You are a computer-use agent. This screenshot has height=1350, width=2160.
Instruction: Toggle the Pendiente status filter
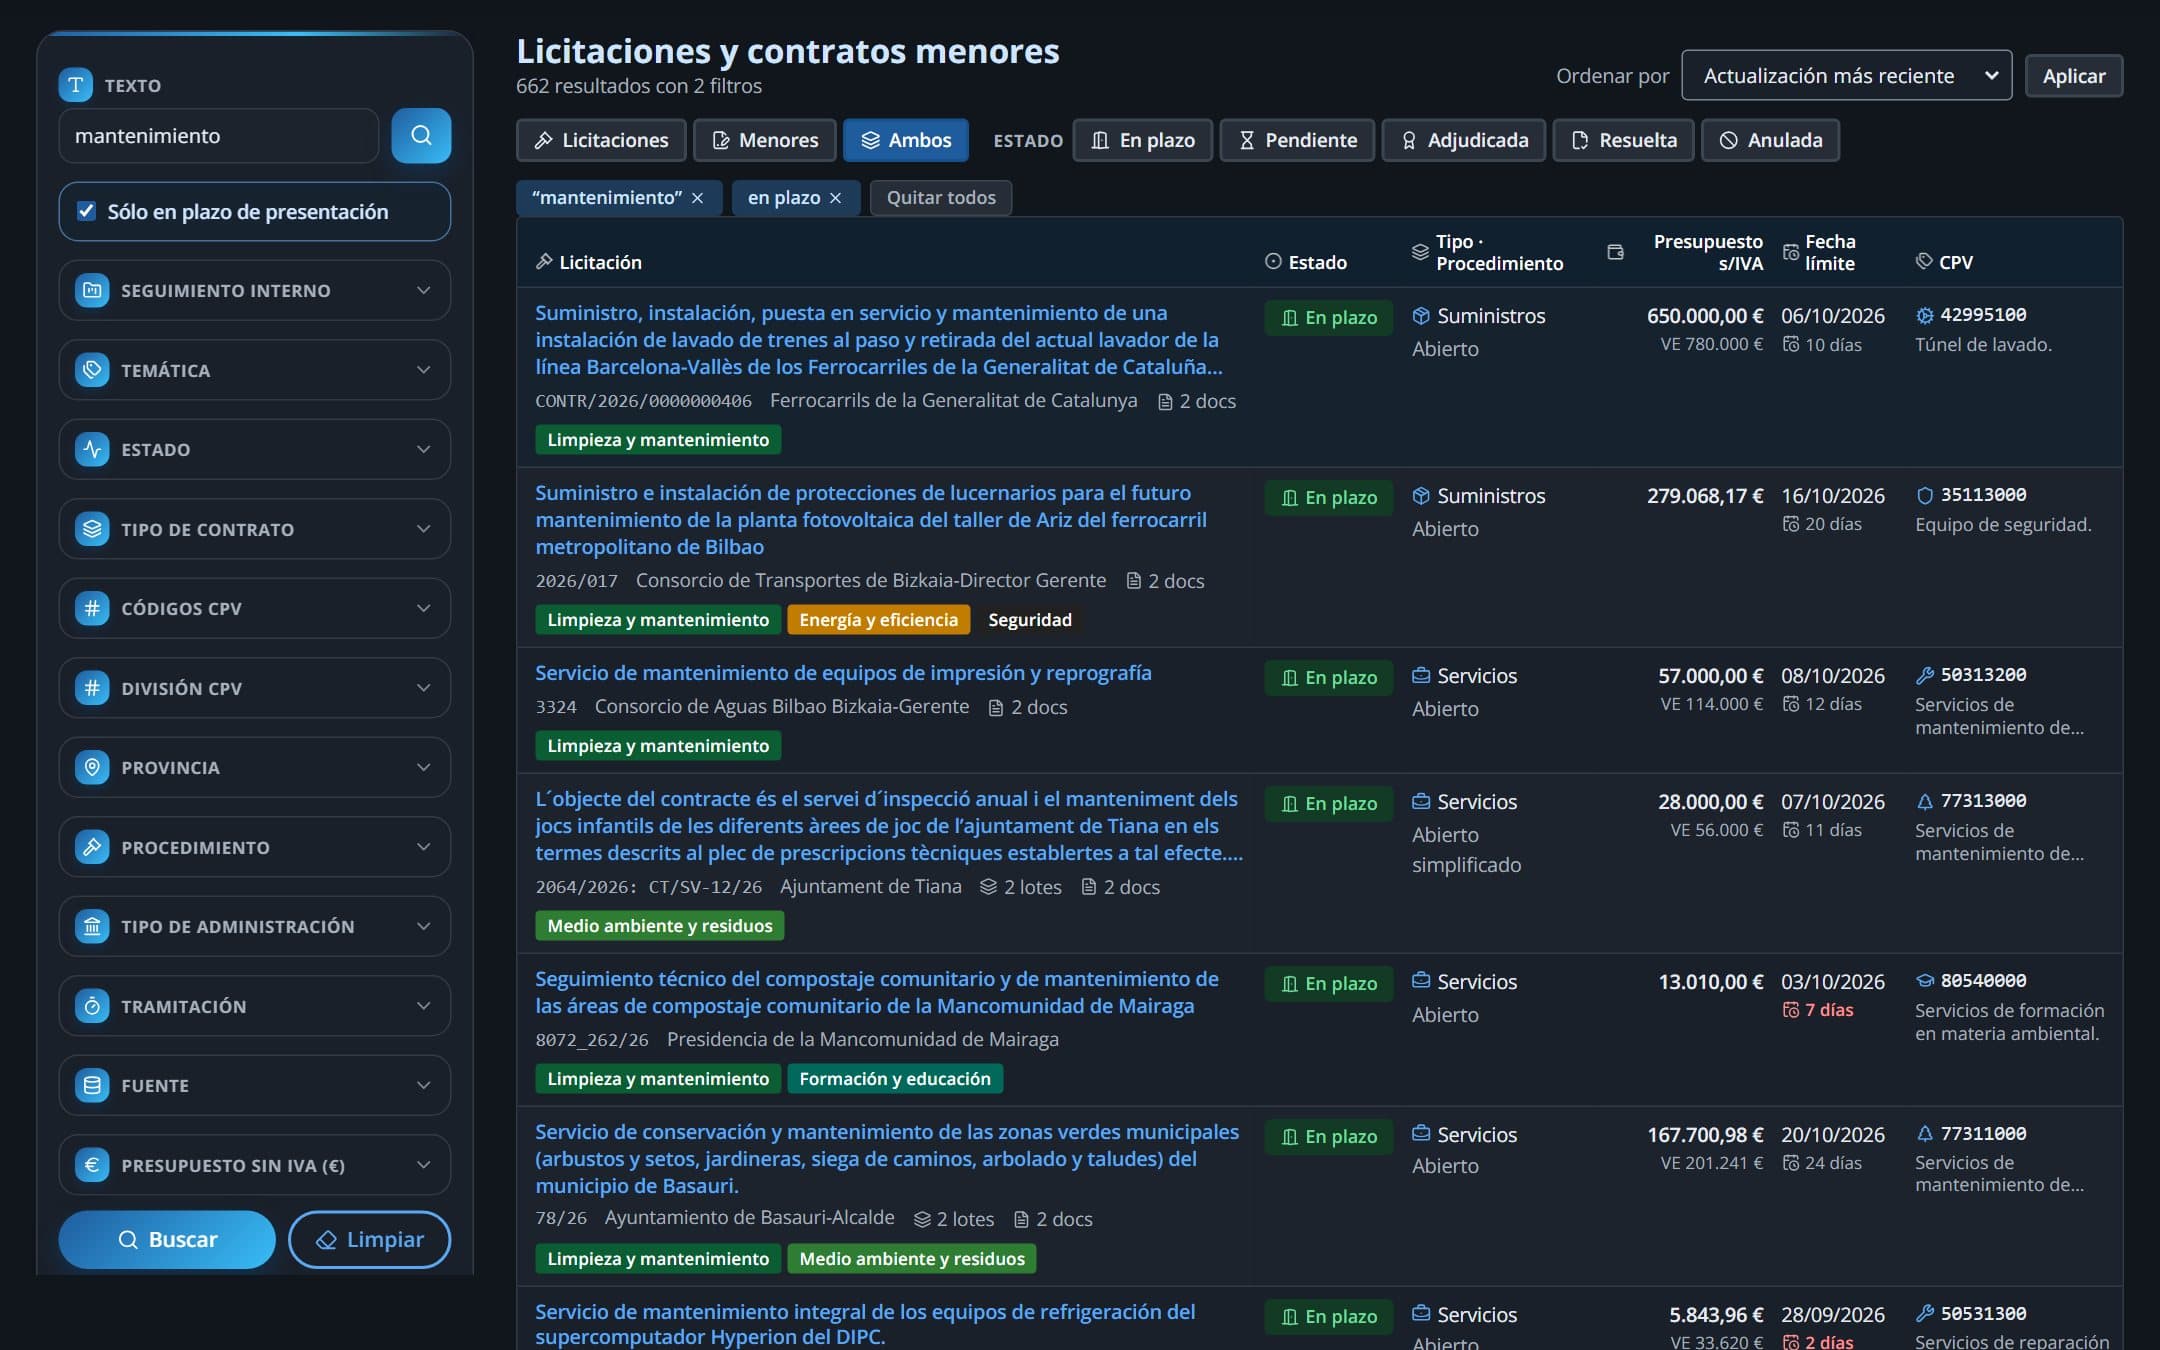pyautogui.click(x=1298, y=140)
